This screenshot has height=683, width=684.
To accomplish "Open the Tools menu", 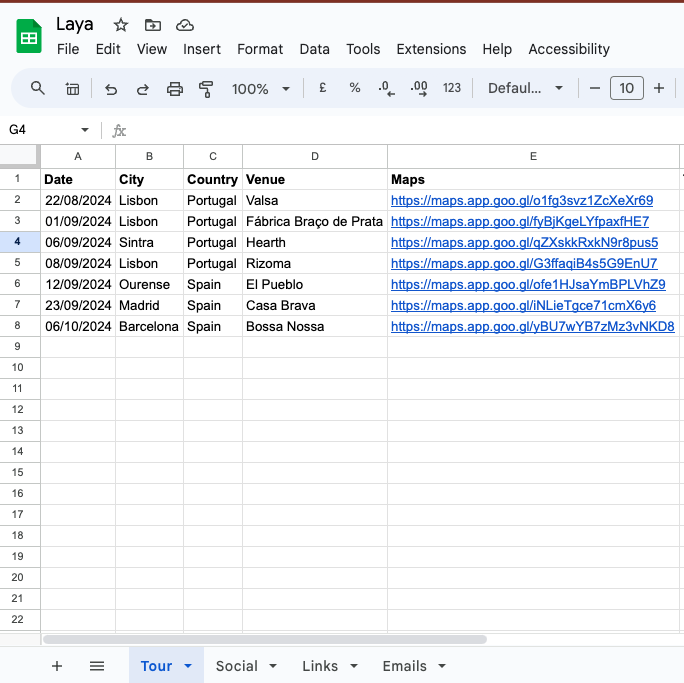I will coord(363,49).
